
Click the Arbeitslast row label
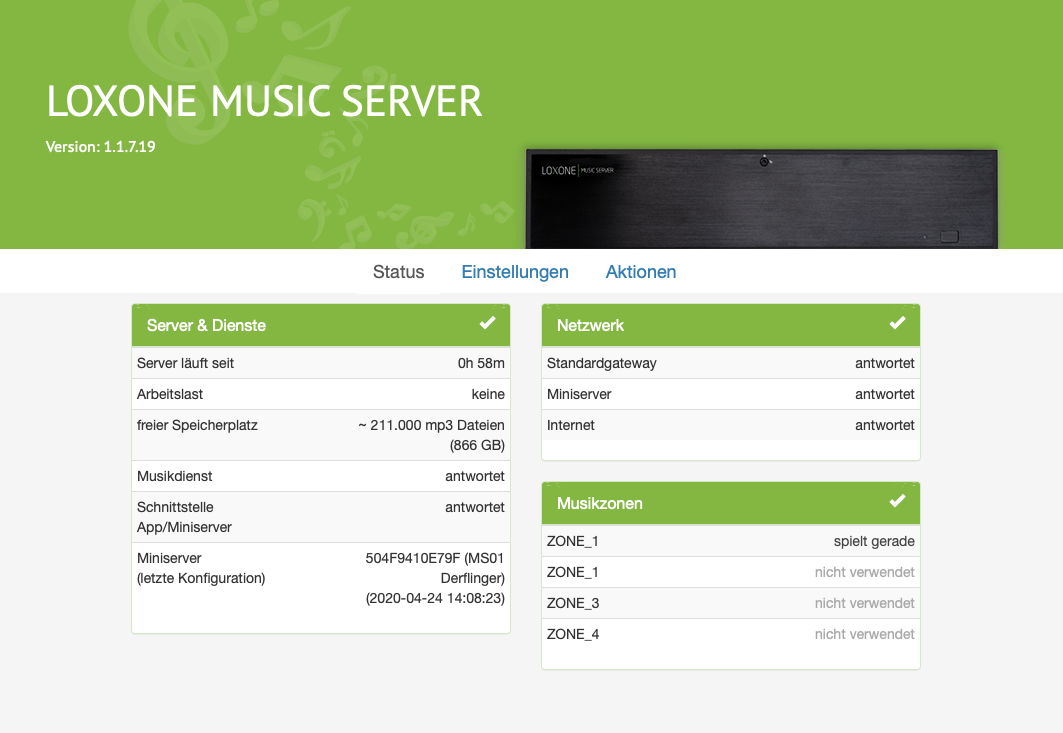[169, 395]
